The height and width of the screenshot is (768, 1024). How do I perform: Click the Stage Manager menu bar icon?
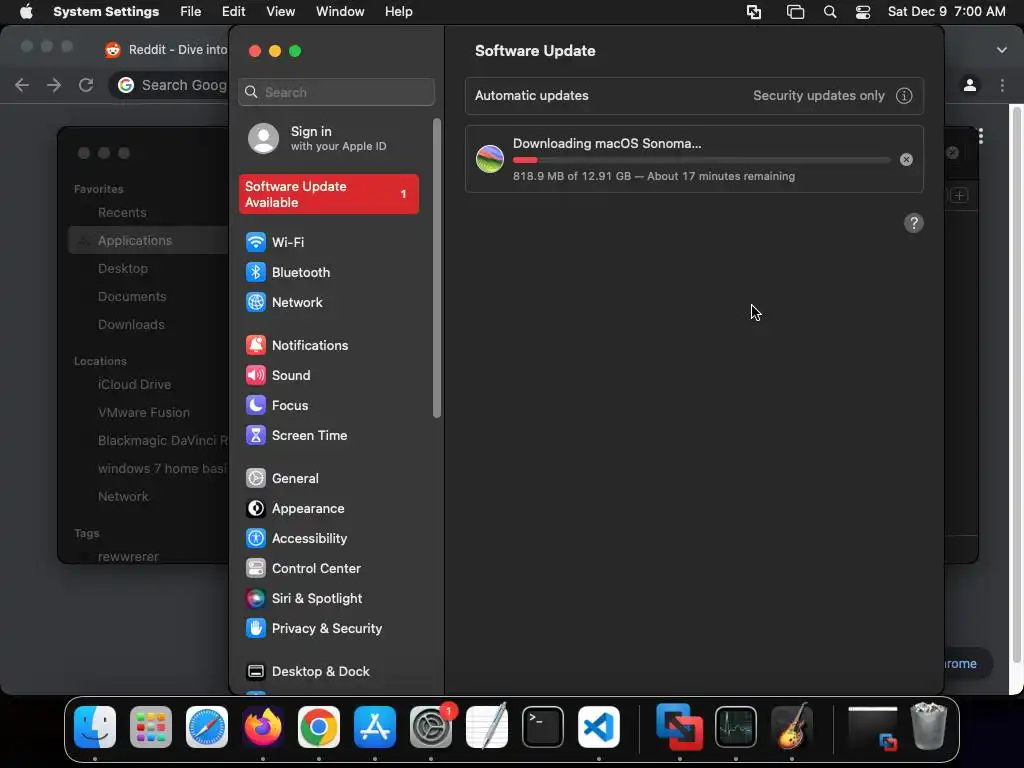pyautogui.click(x=795, y=12)
